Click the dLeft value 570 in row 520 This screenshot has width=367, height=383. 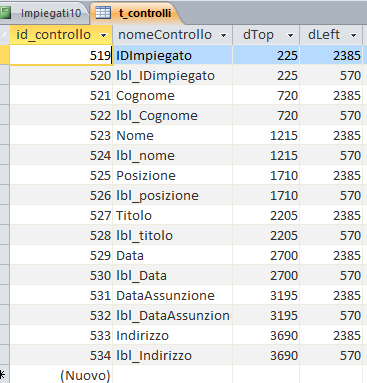pos(331,75)
